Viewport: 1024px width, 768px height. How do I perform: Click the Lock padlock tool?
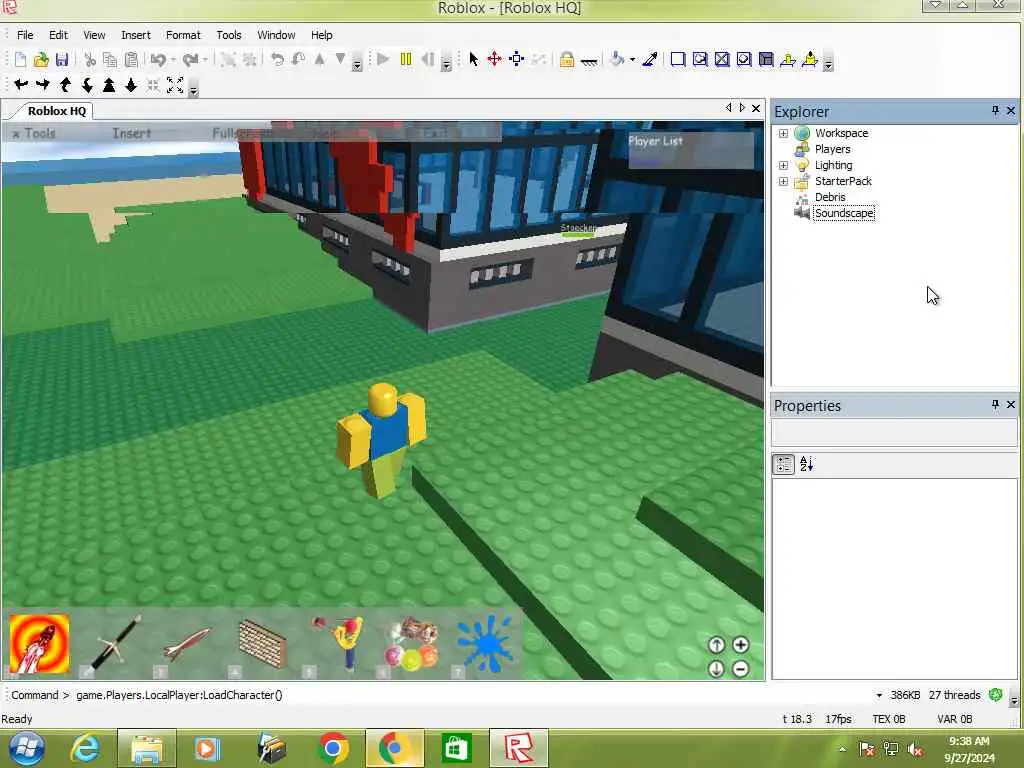567,60
